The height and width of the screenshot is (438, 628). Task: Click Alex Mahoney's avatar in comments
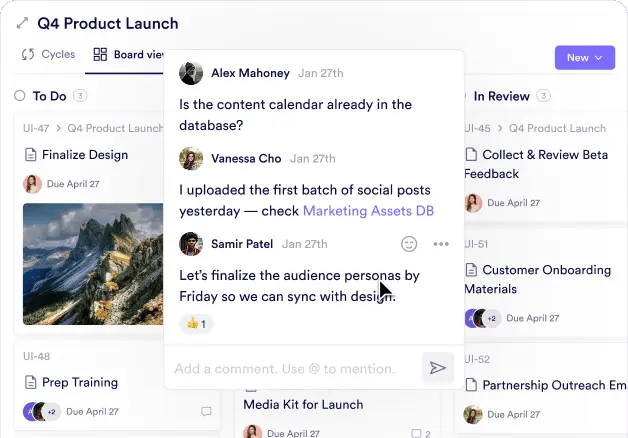191,73
